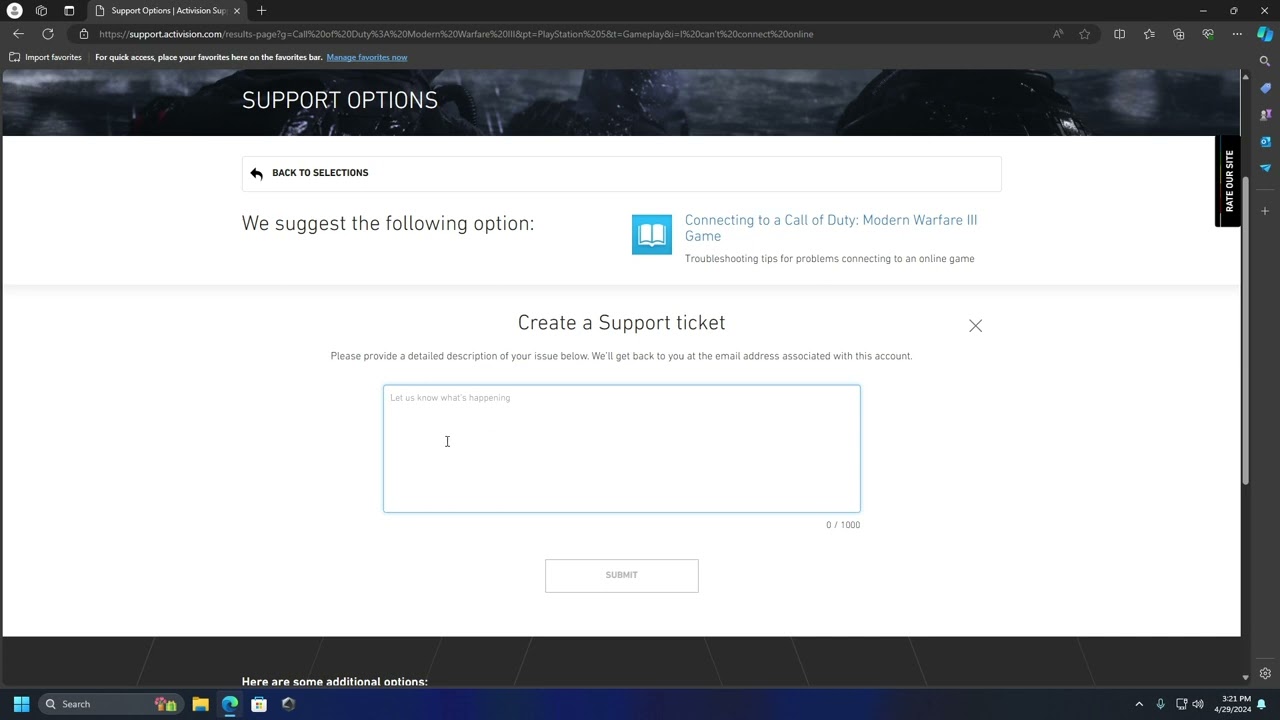Click the address bar URL
This screenshot has width=1280, height=720.
click(456, 34)
